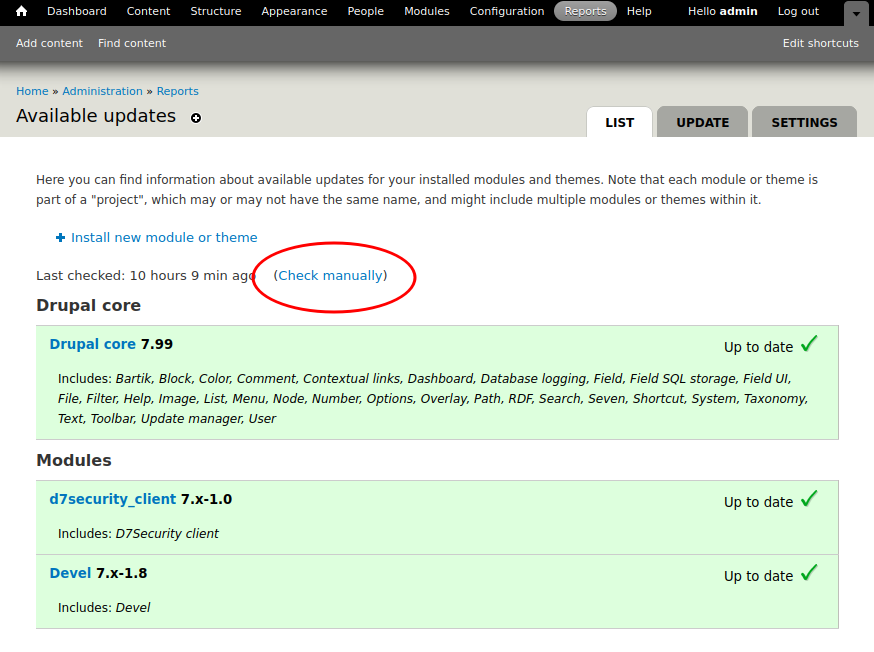Open the Help menu
The width and height of the screenshot is (874, 652).
point(639,11)
